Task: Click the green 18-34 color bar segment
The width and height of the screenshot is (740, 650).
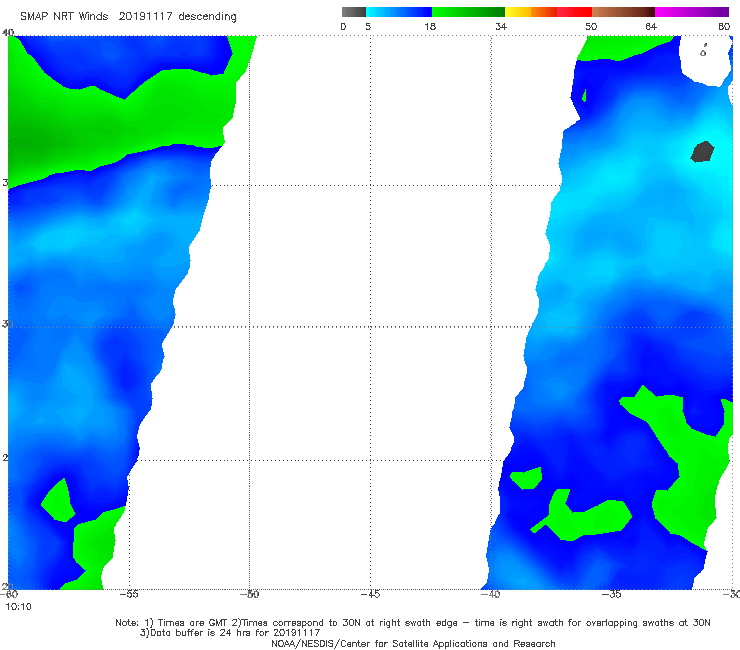Action: 468,12
